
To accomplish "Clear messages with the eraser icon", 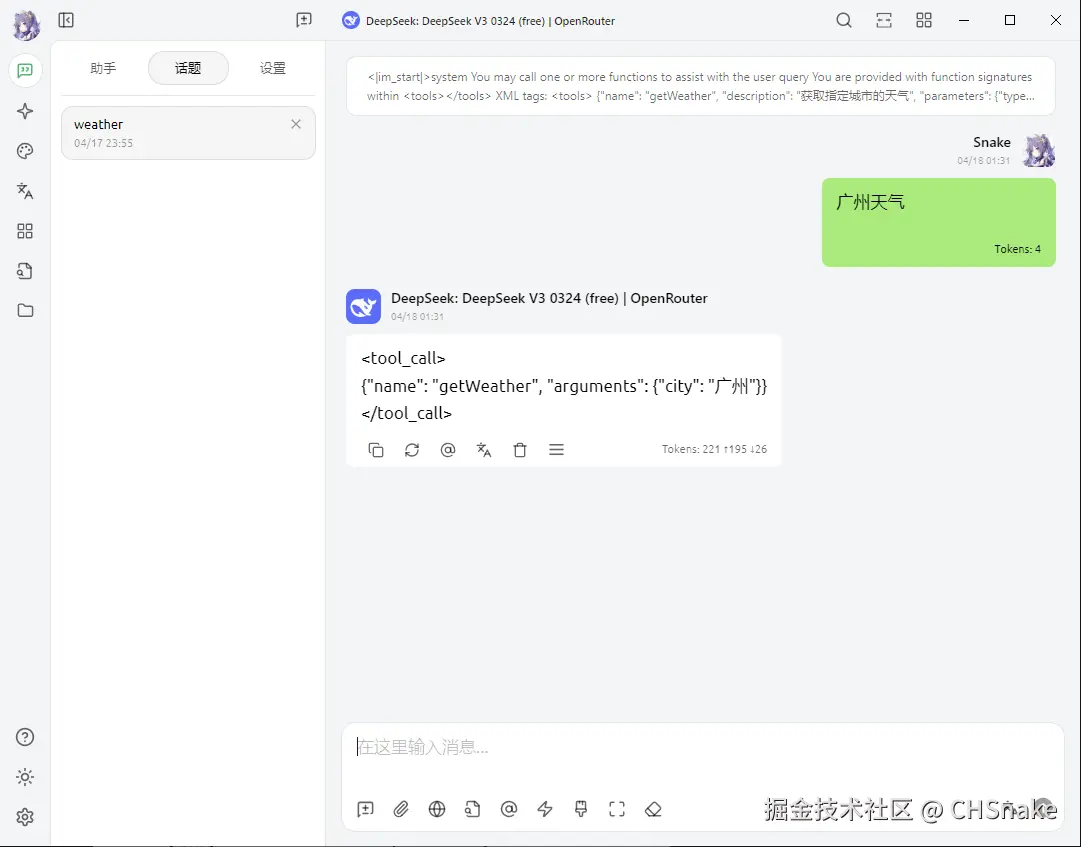I will click(x=653, y=809).
